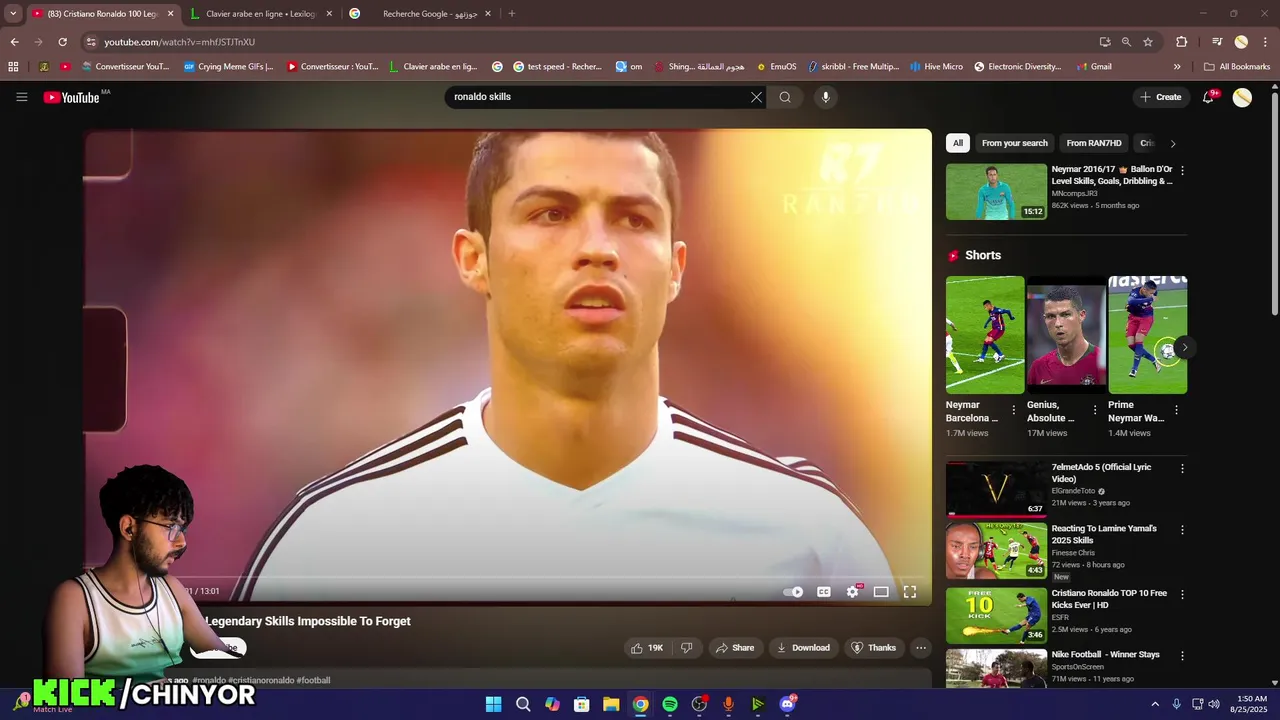1280x720 pixels.
Task: Enter fullscreen video mode
Action: (x=910, y=591)
